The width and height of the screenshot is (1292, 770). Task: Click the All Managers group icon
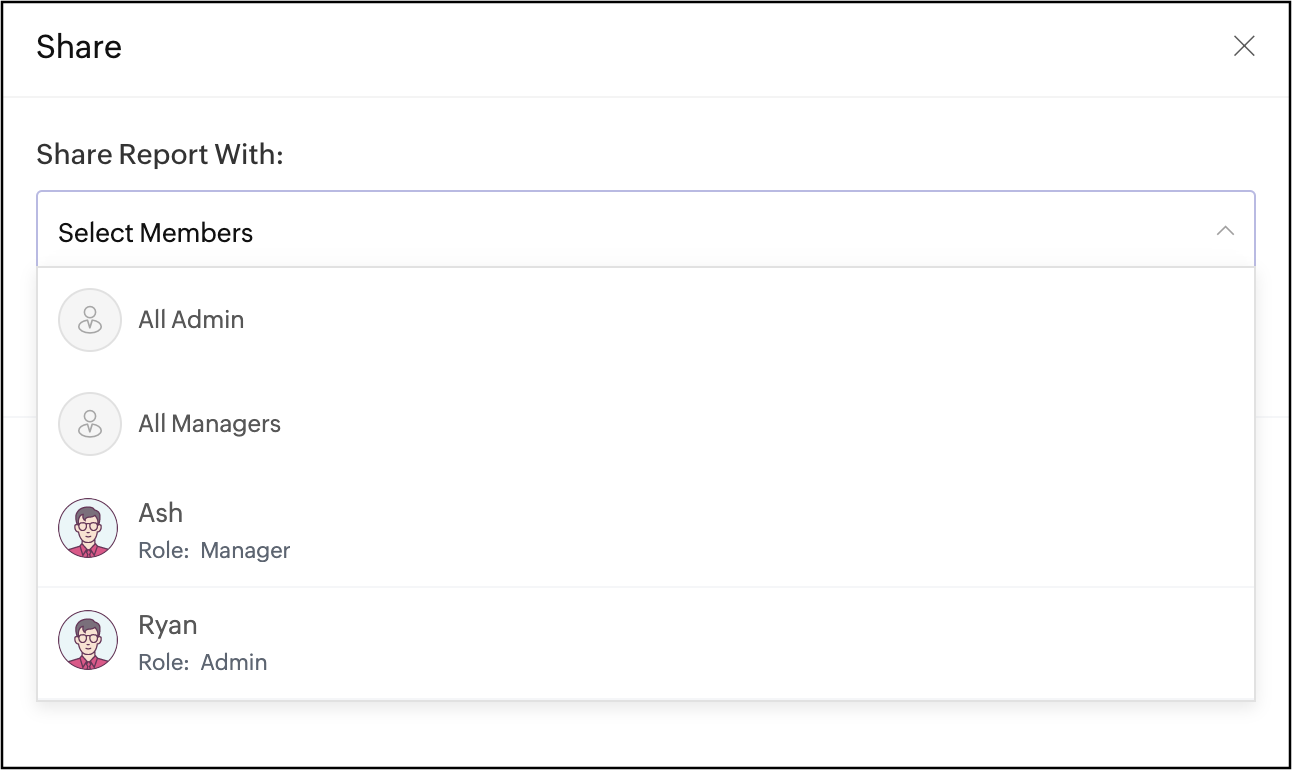click(x=90, y=424)
